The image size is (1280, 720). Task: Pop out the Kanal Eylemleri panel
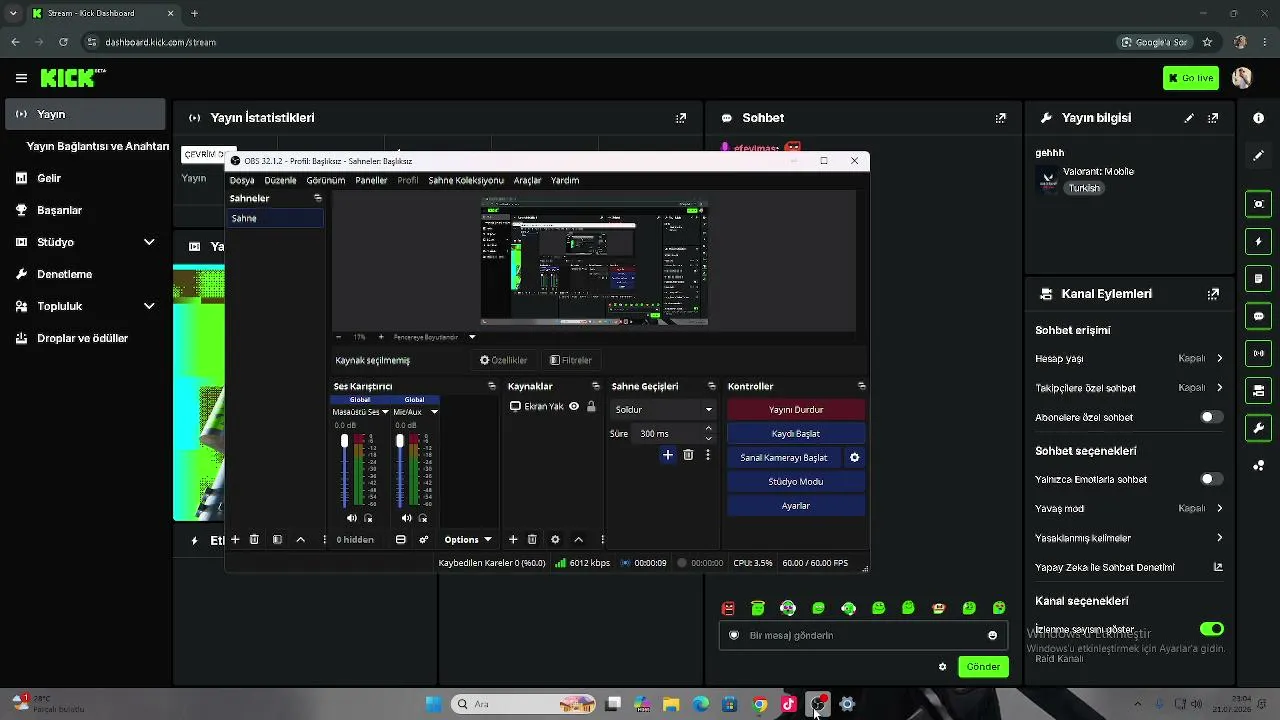click(x=1213, y=294)
